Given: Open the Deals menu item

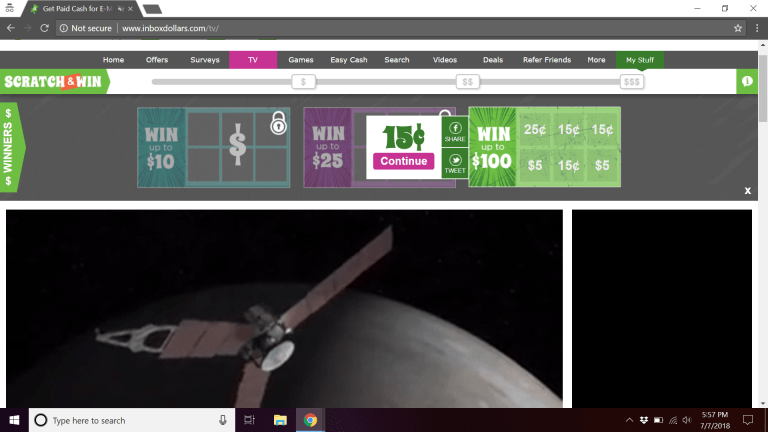Looking at the screenshot, I should tap(493, 60).
